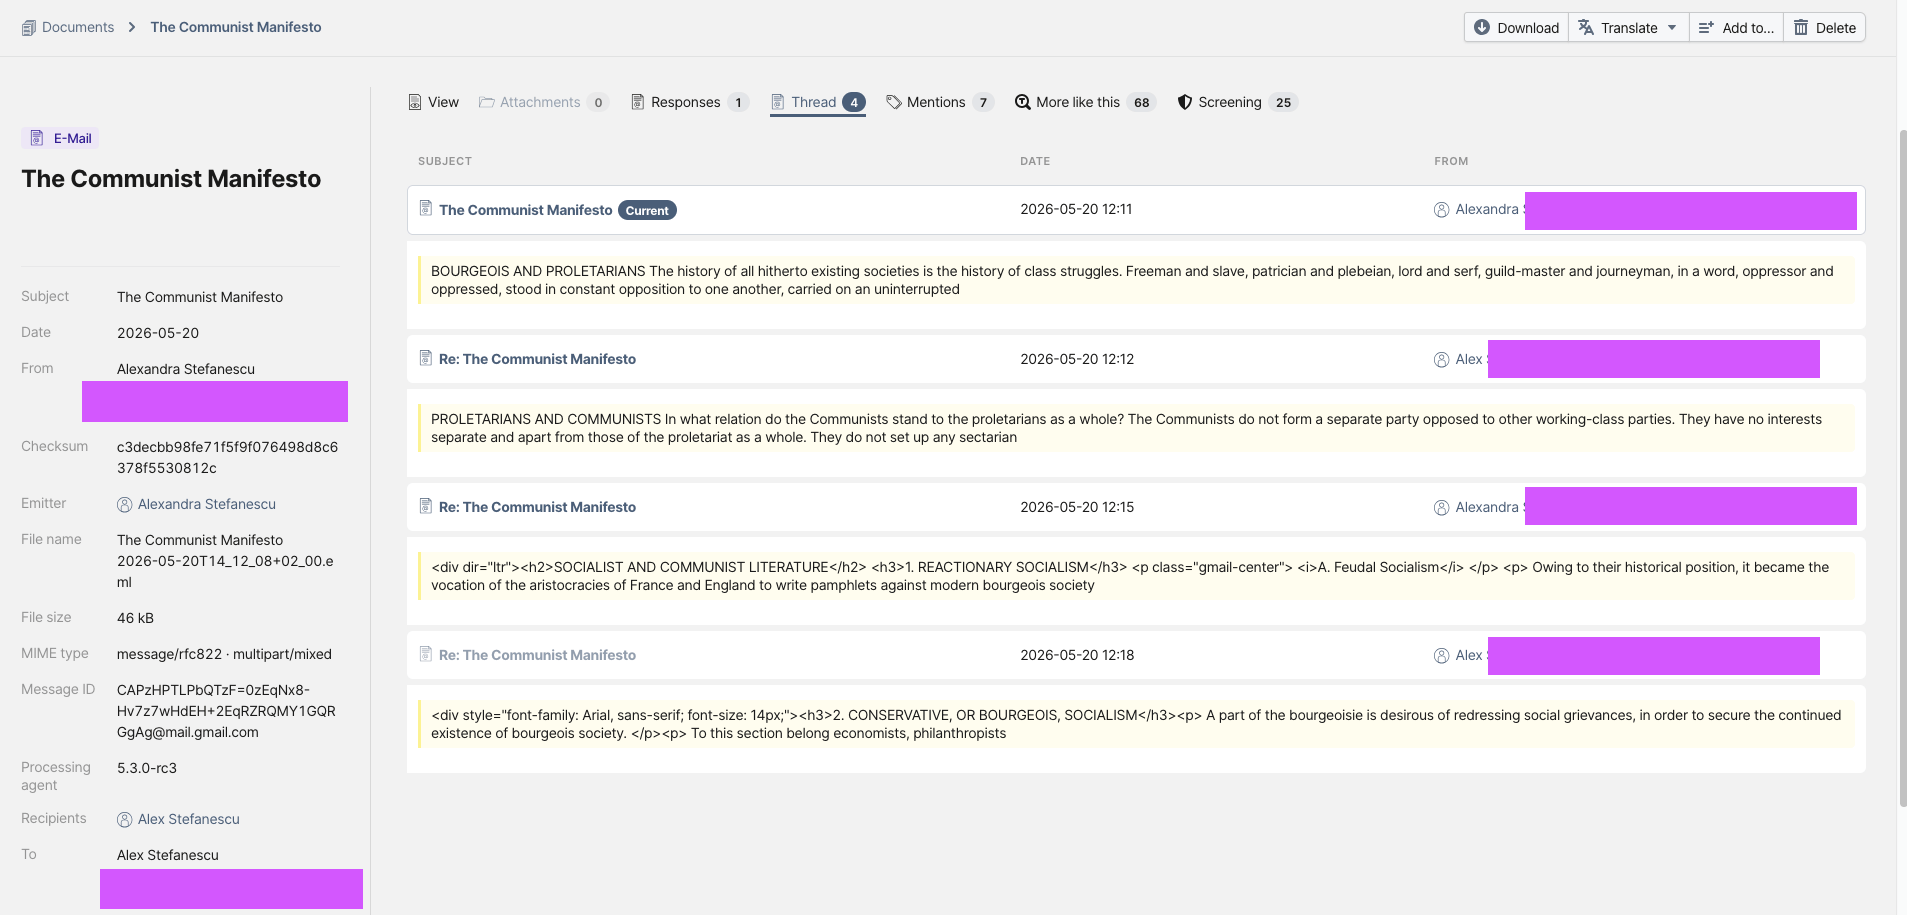Click the Thread tab document icon
The image size is (1907, 915).
(x=777, y=102)
